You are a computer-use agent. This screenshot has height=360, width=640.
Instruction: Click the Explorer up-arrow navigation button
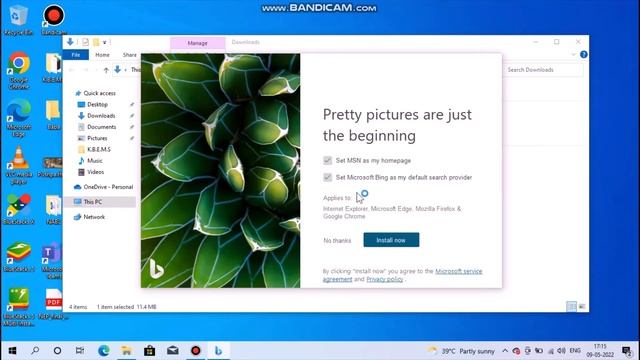click(106, 70)
